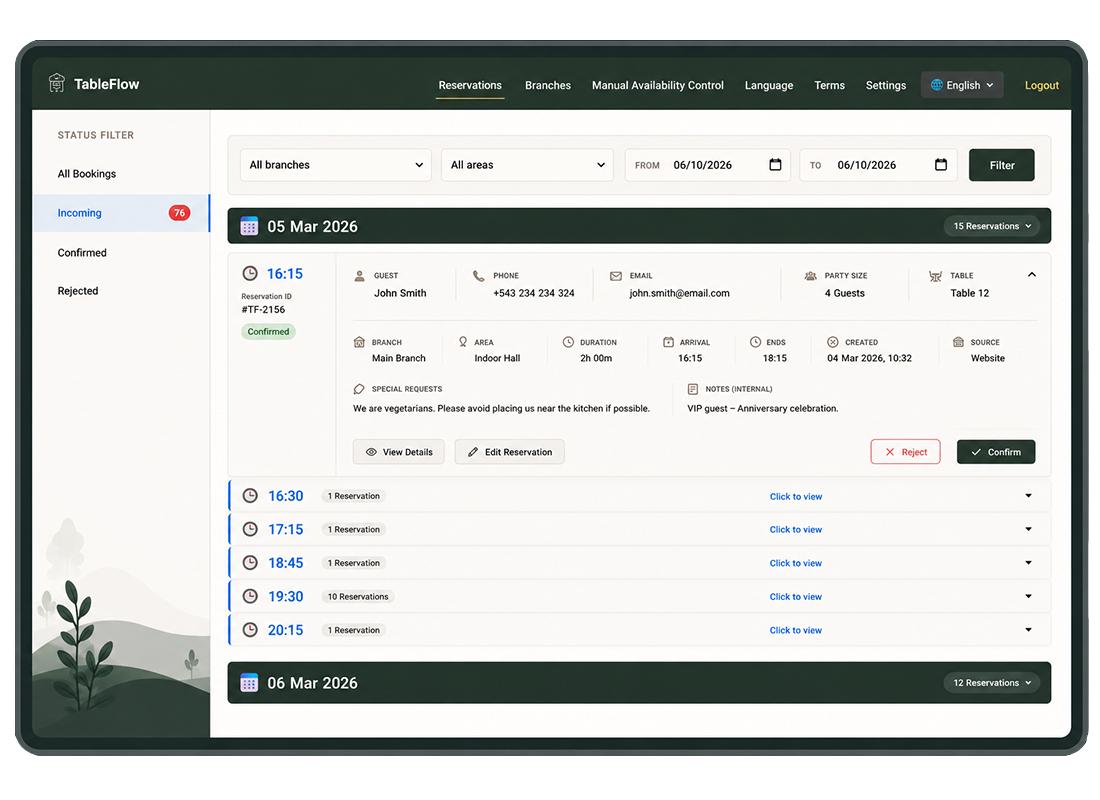Click the source storefront icon
This screenshot has height=800, width=1100.
(x=958, y=342)
